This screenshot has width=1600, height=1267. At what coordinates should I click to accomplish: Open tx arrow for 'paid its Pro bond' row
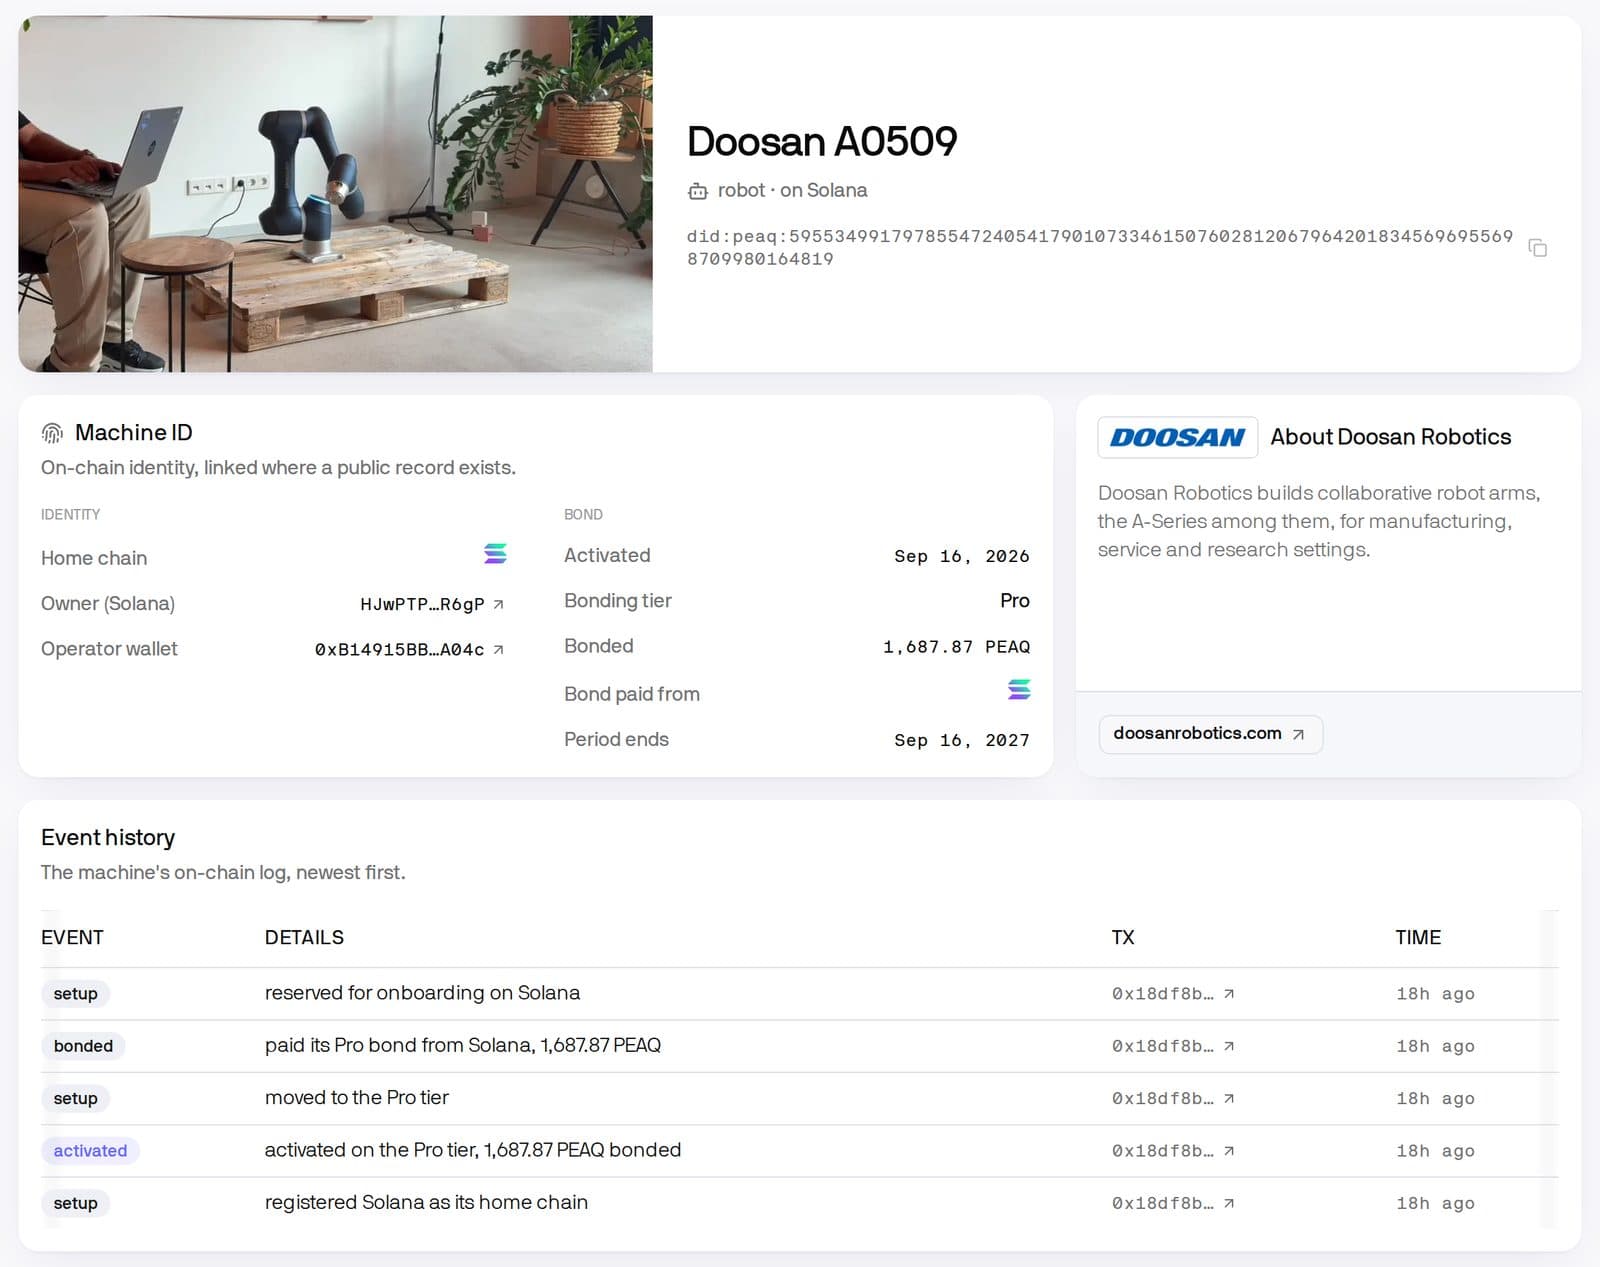point(1229,1046)
